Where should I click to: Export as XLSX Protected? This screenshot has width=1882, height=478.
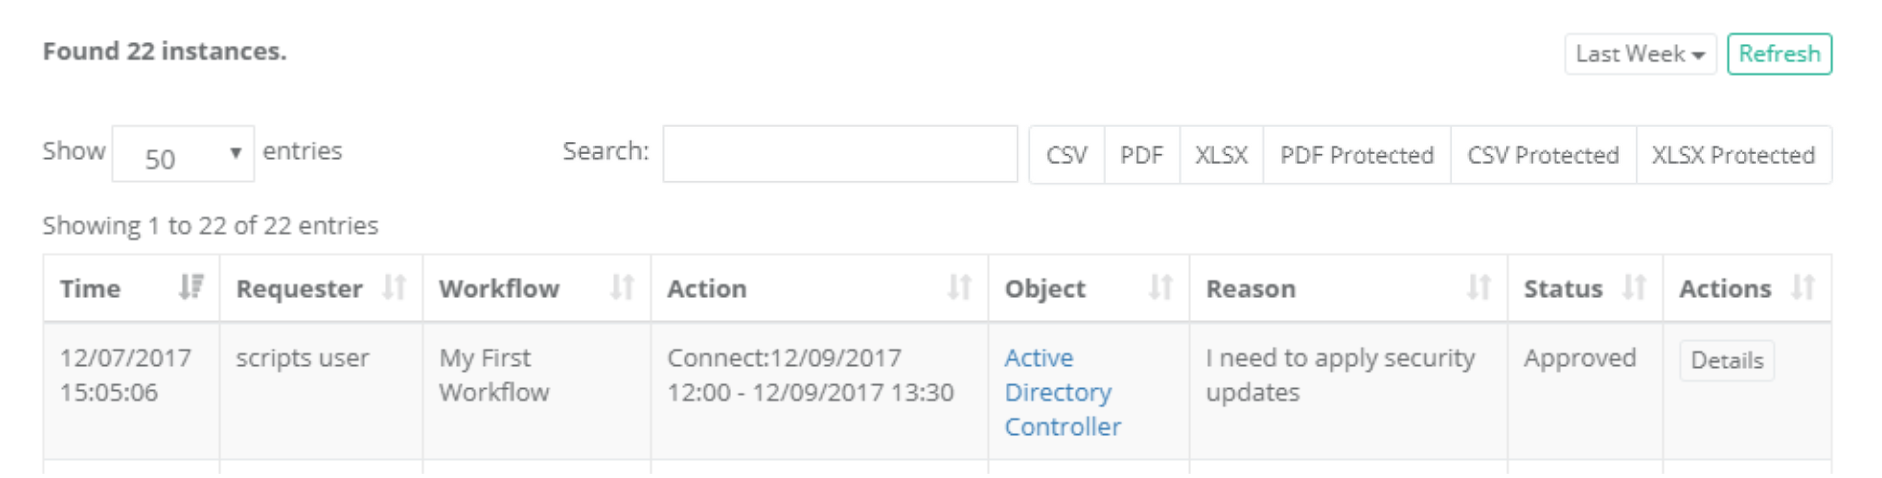click(1733, 155)
